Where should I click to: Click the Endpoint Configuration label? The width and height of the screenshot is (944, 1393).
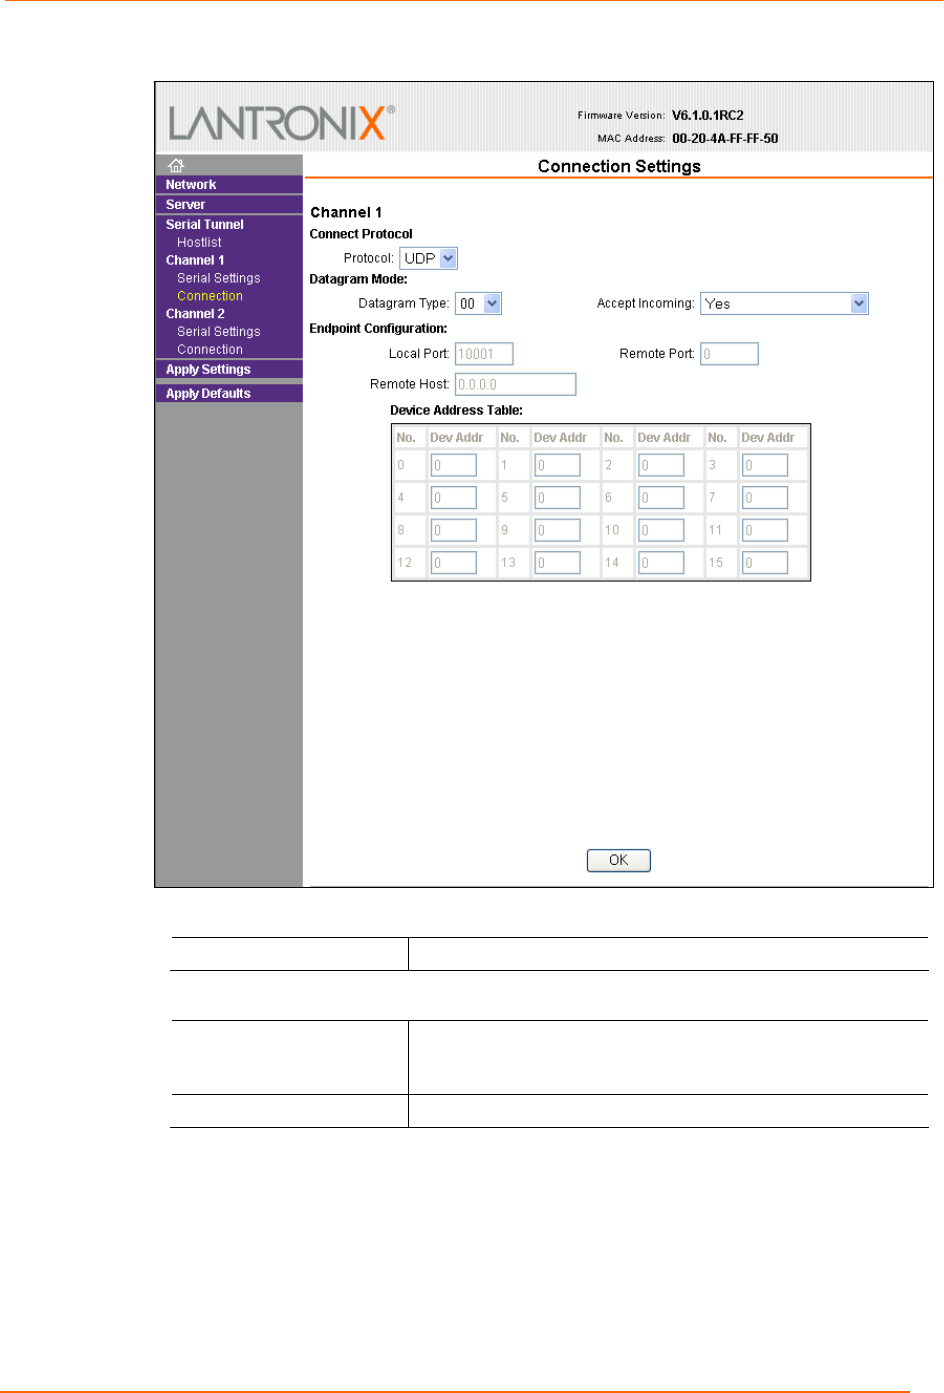pyautogui.click(x=378, y=329)
